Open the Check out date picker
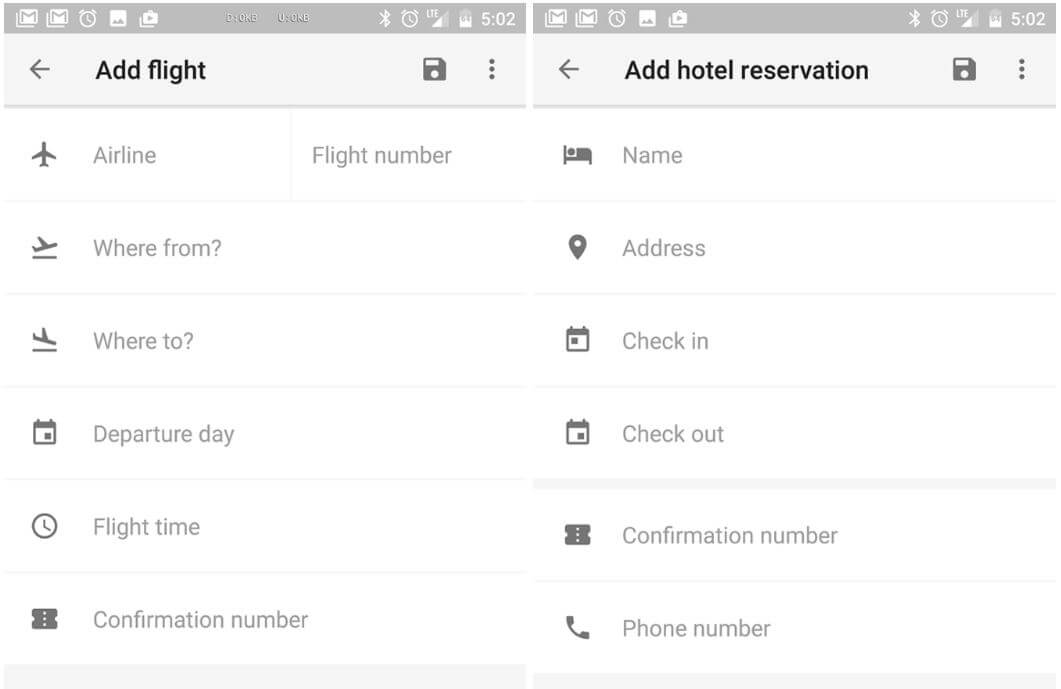The image size is (1061, 689). point(800,434)
